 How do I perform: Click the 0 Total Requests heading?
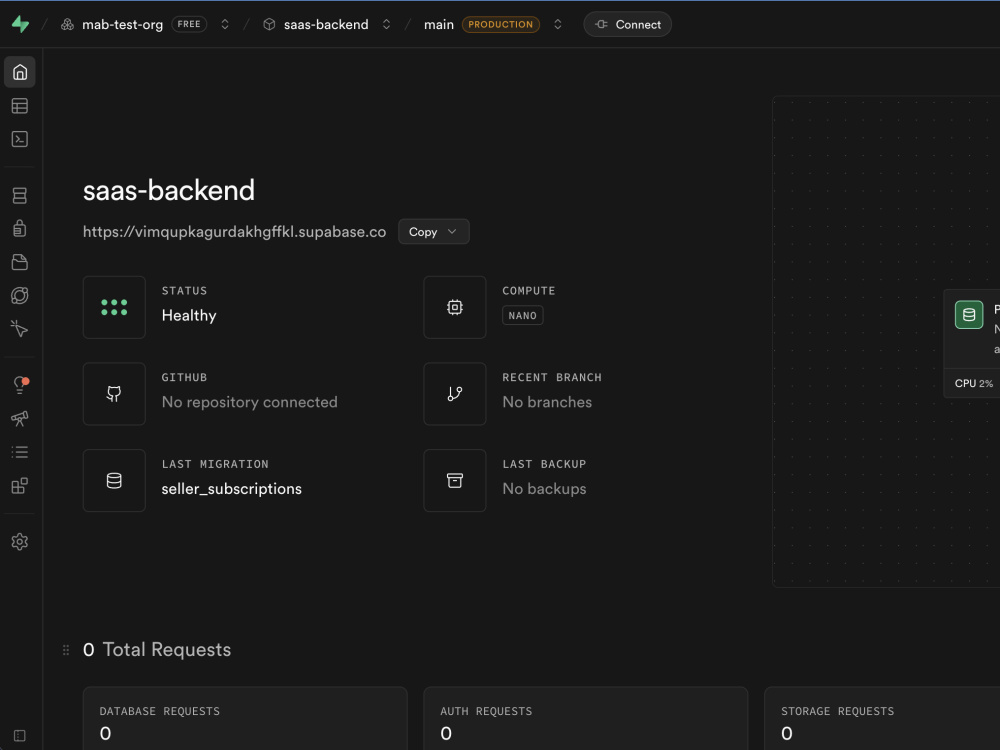(157, 650)
